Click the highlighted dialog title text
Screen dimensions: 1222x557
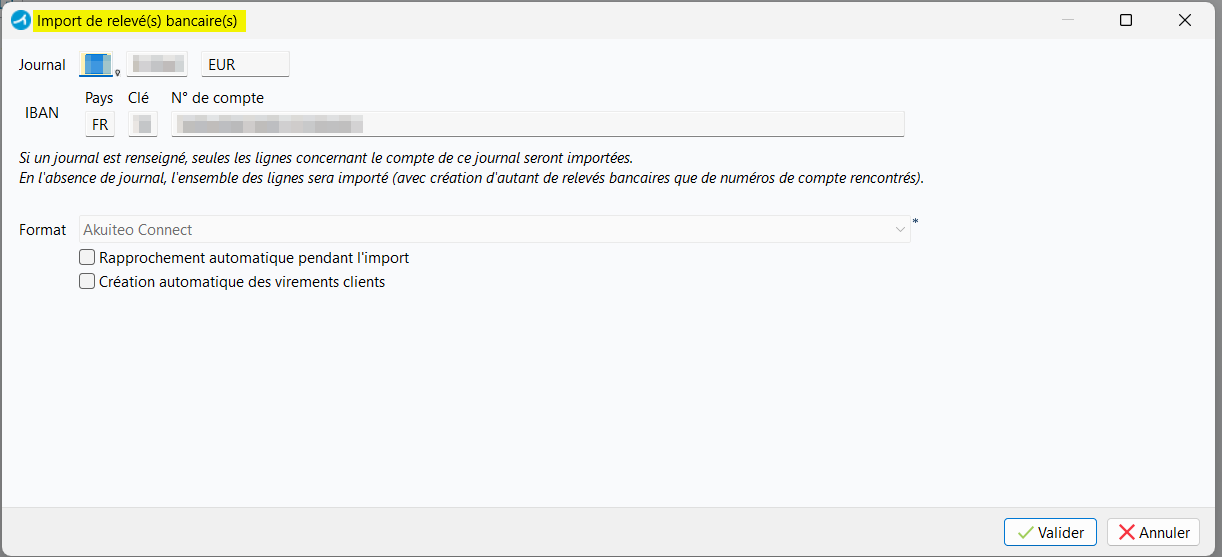pyautogui.click(x=137, y=20)
